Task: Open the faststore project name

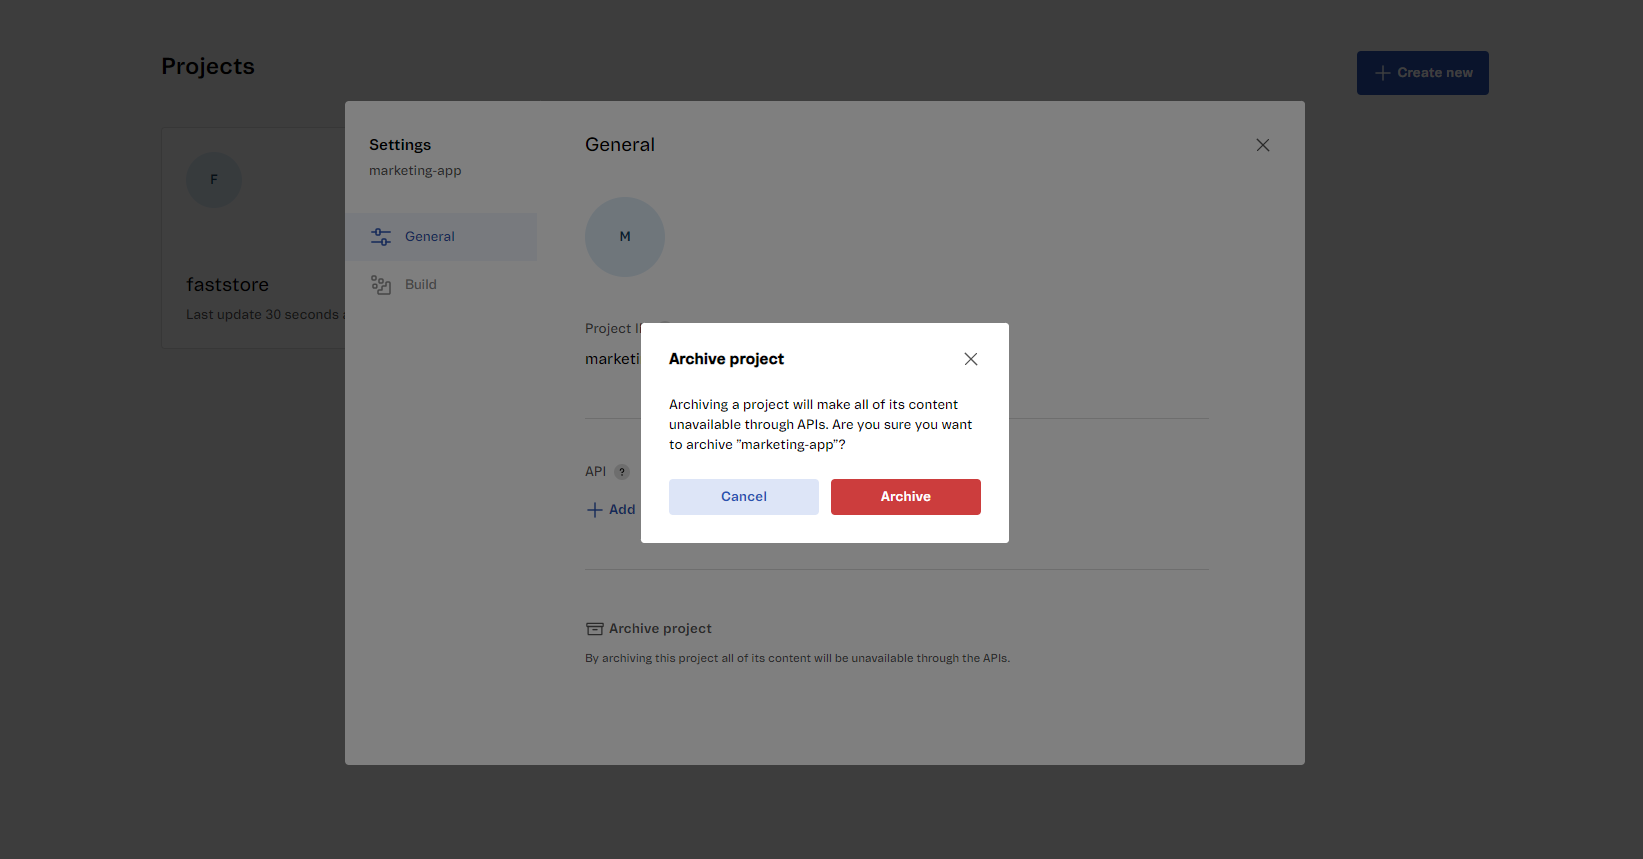Action: 227,285
